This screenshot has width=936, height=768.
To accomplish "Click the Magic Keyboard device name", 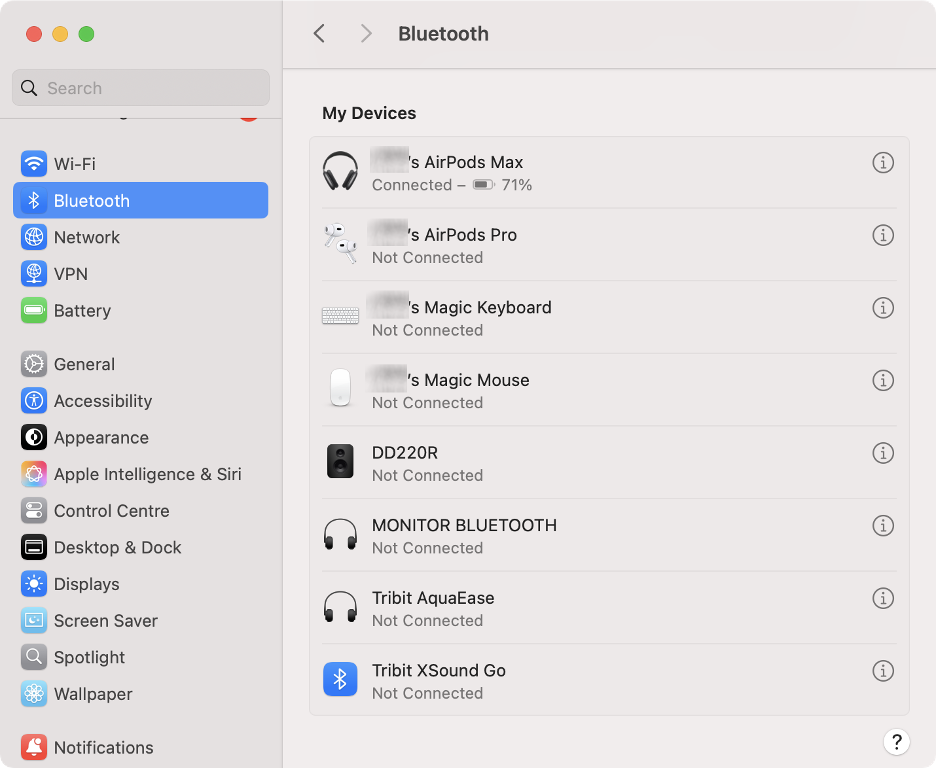I will pyautogui.click(x=461, y=307).
